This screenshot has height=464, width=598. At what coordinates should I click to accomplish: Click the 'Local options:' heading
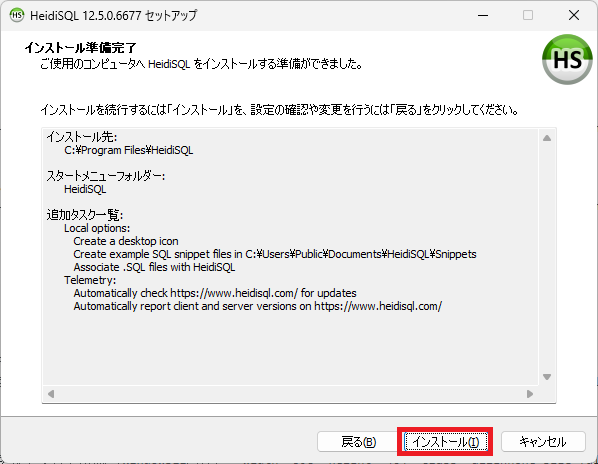(x=97, y=228)
